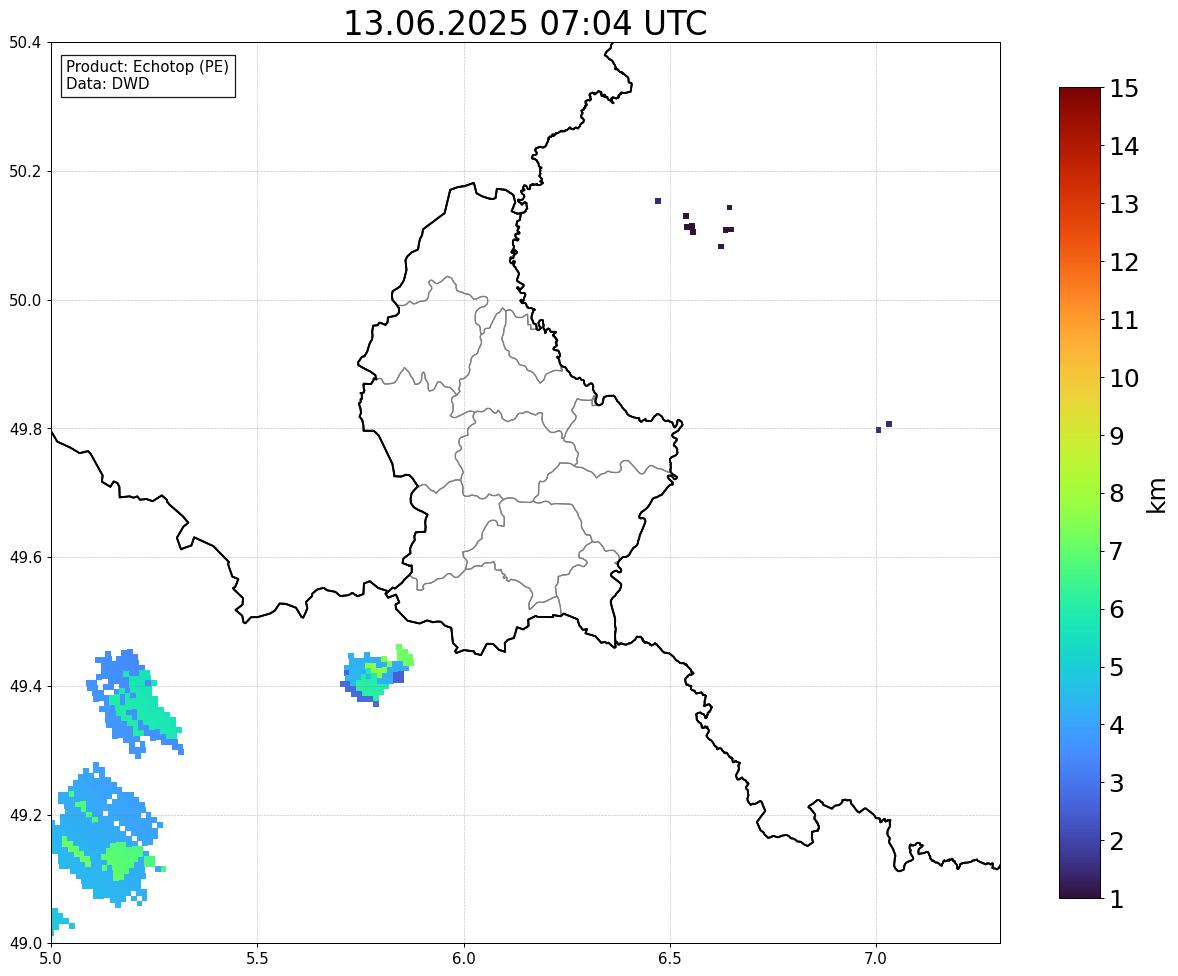Click the x-axis label 6.5
This screenshot has height=976, width=1178.
670,959
